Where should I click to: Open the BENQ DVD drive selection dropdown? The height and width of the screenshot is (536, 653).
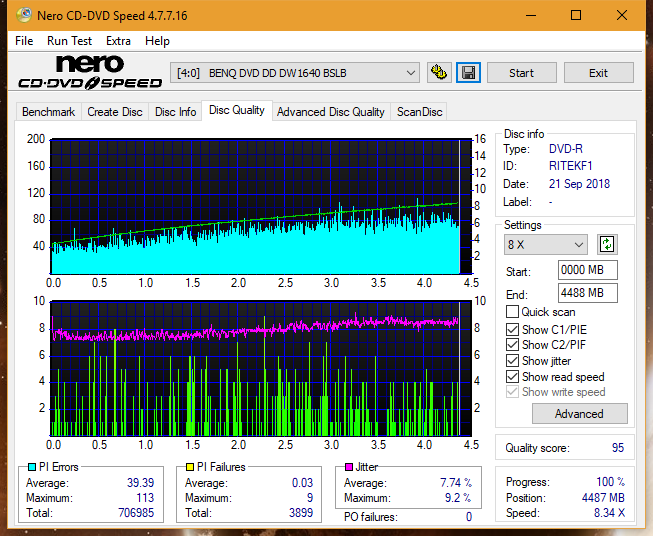click(x=295, y=73)
